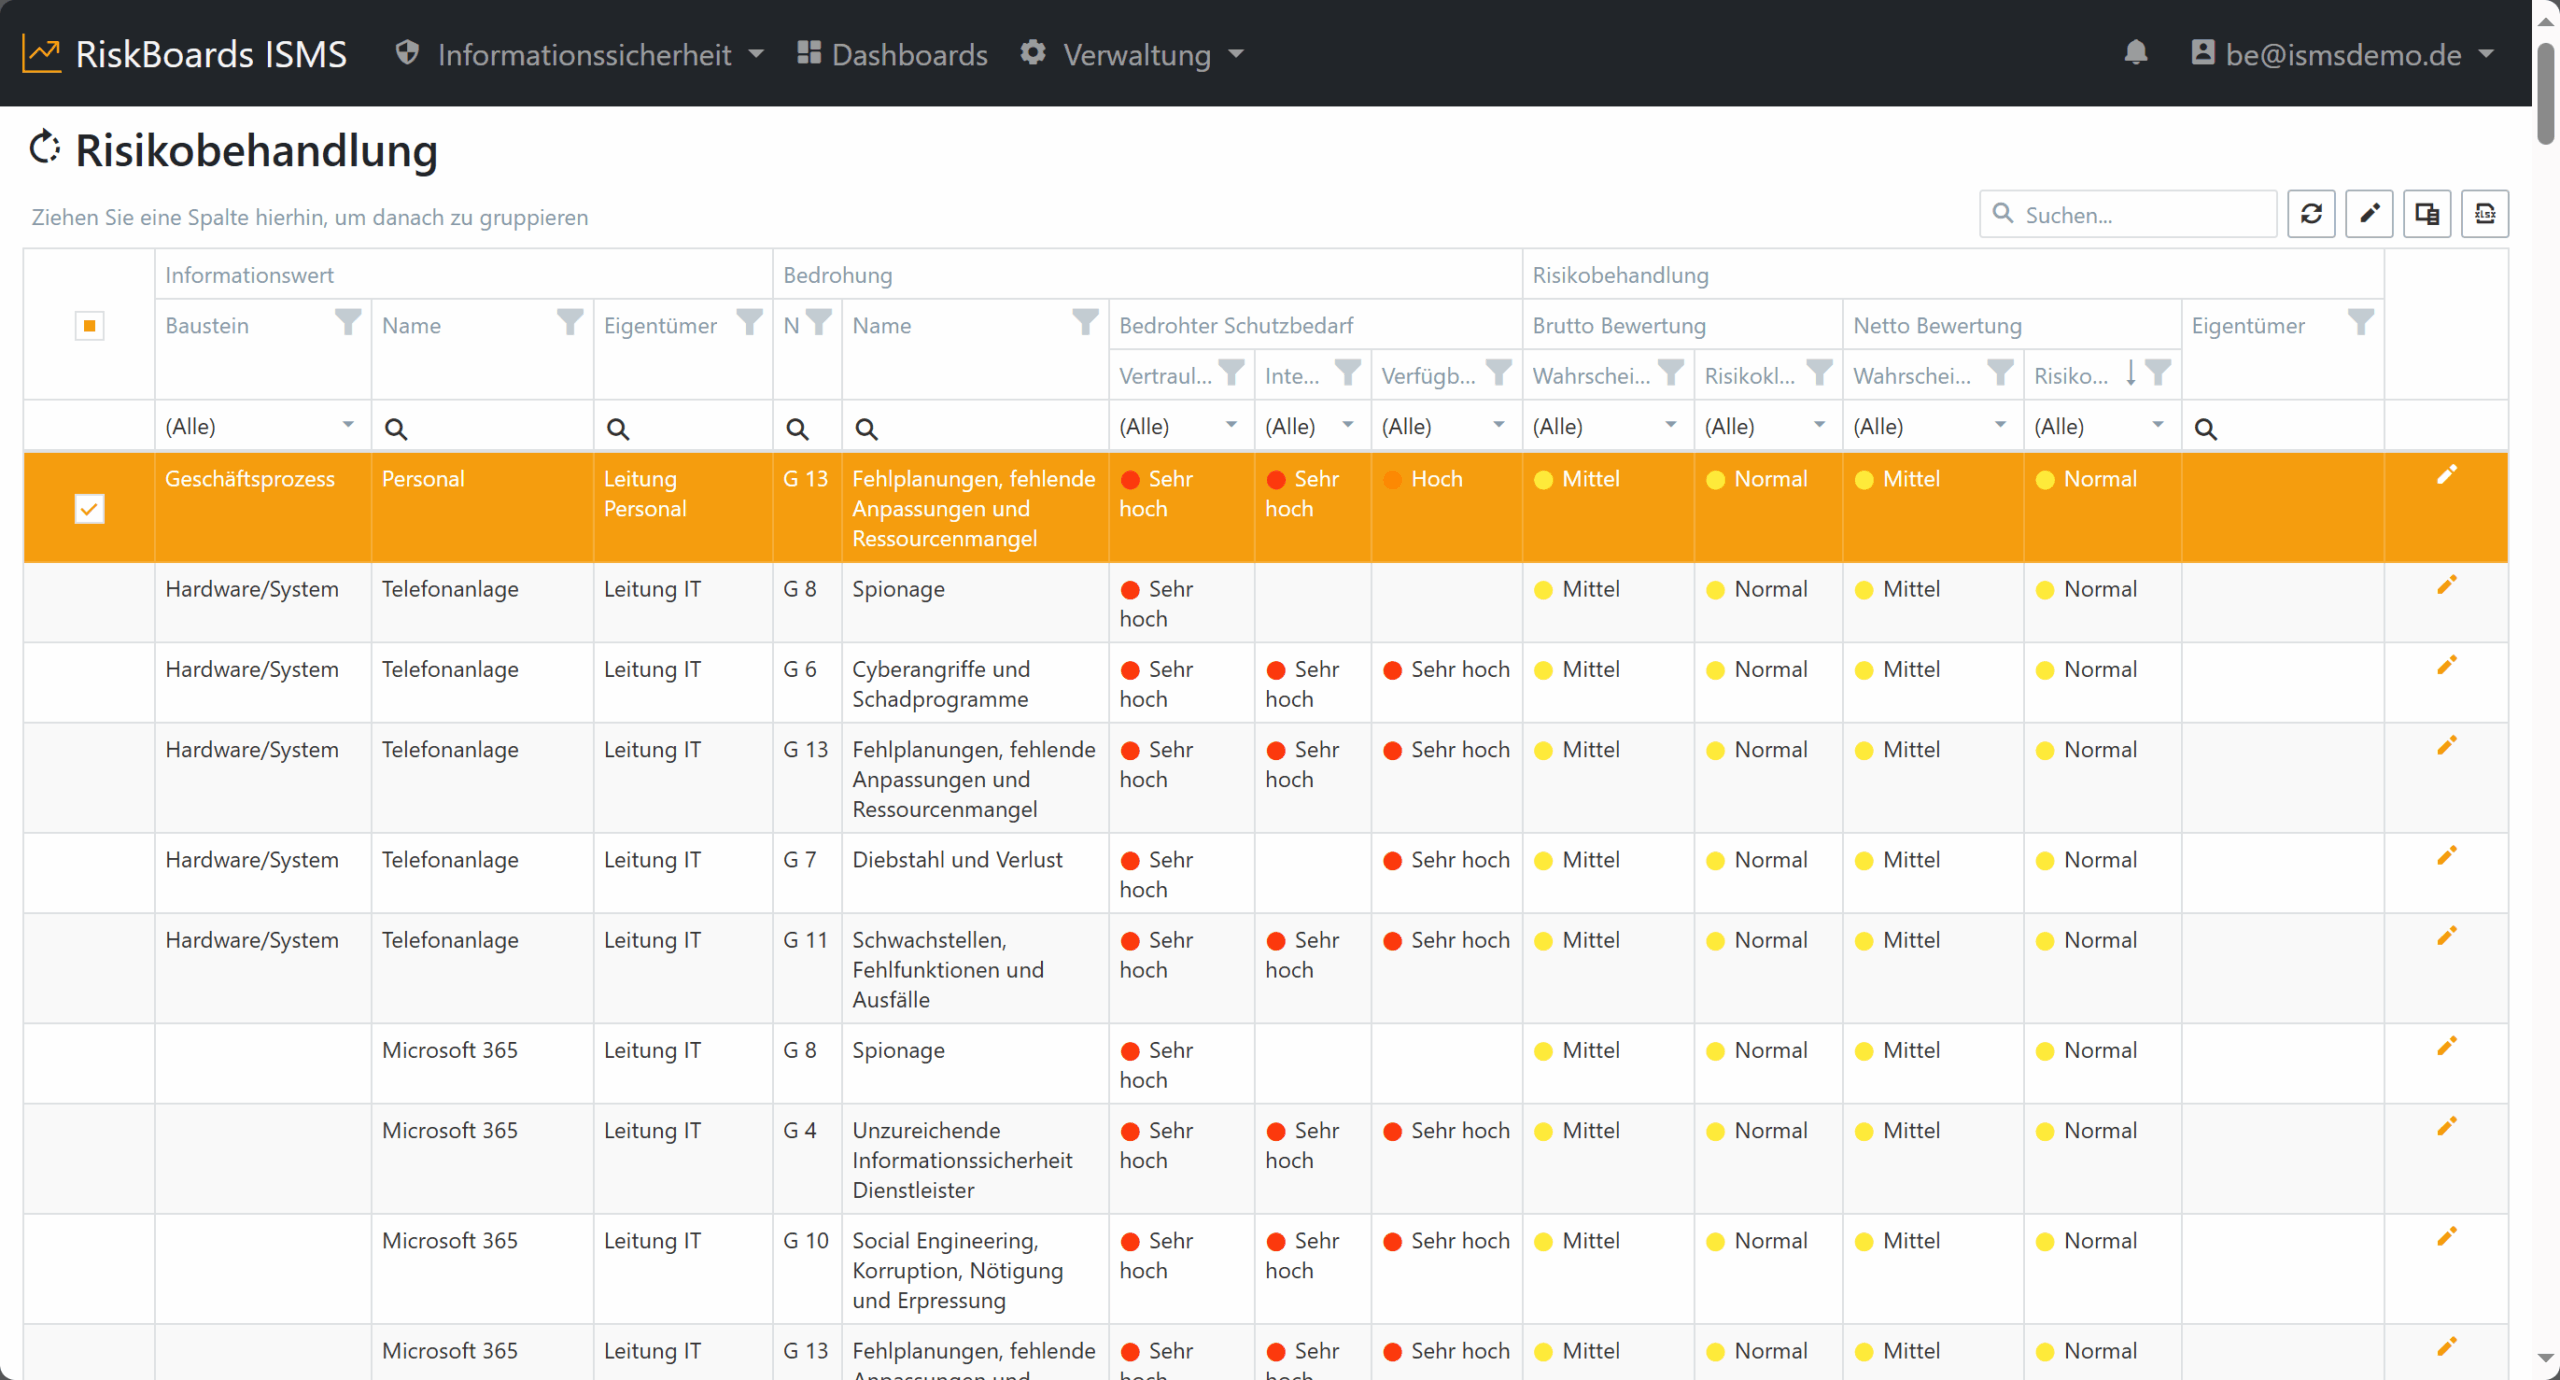The width and height of the screenshot is (2560, 1380).
Task: Click the refresh icon in the grid toolbar
Action: (x=2311, y=214)
